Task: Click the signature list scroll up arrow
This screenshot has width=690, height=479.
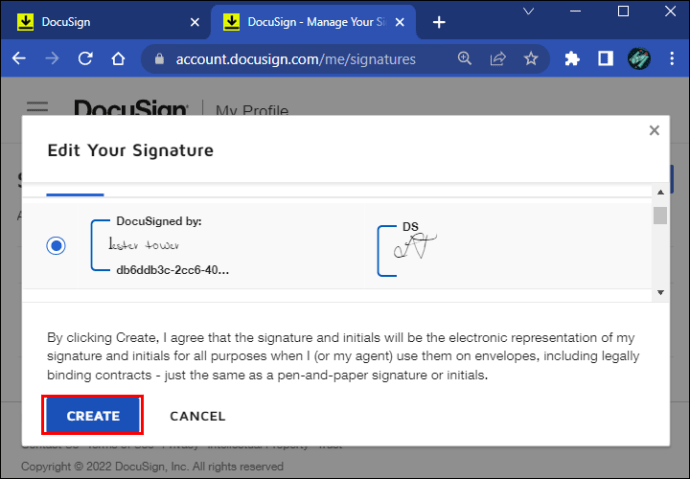Action: (661, 192)
